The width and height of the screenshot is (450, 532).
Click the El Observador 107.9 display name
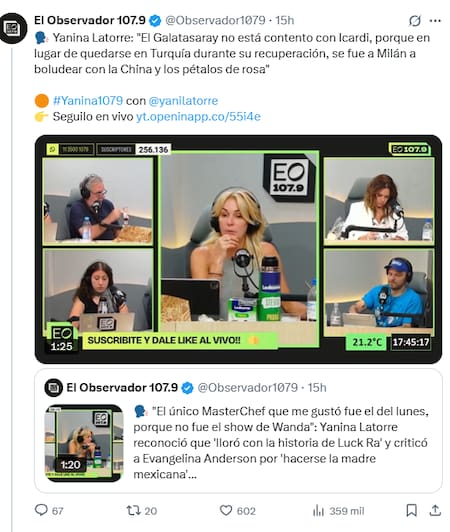[x=90, y=20]
